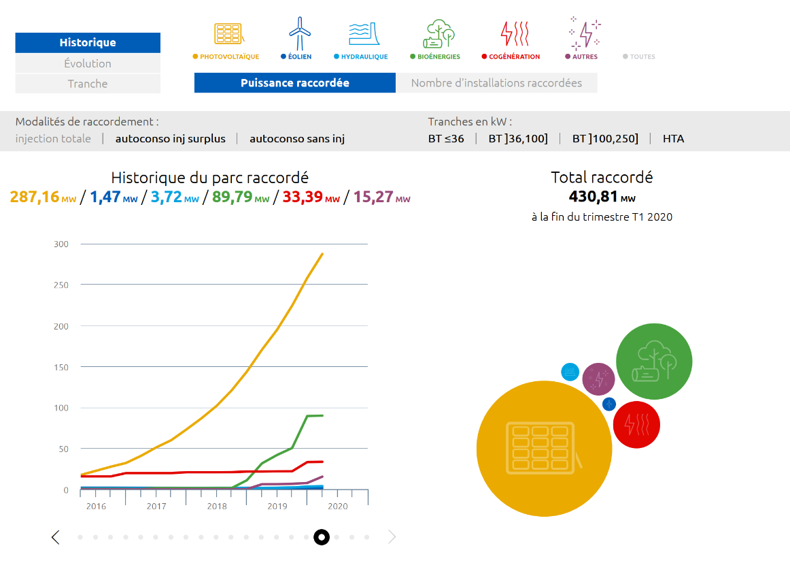The height and width of the screenshot is (561, 790).
Task: Toggle the 'injection totale' connection filter
Action: pyautogui.click(x=53, y=139)
